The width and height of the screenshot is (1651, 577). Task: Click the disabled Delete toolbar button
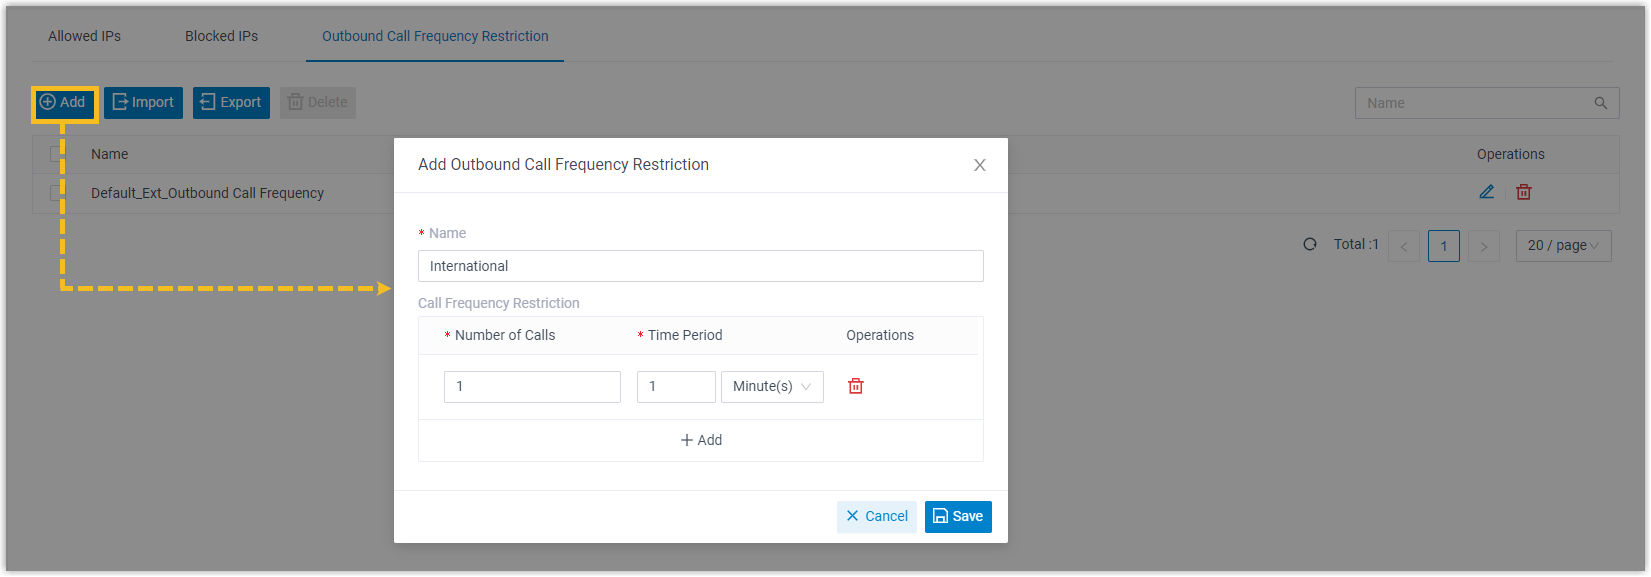click(318, 102)
